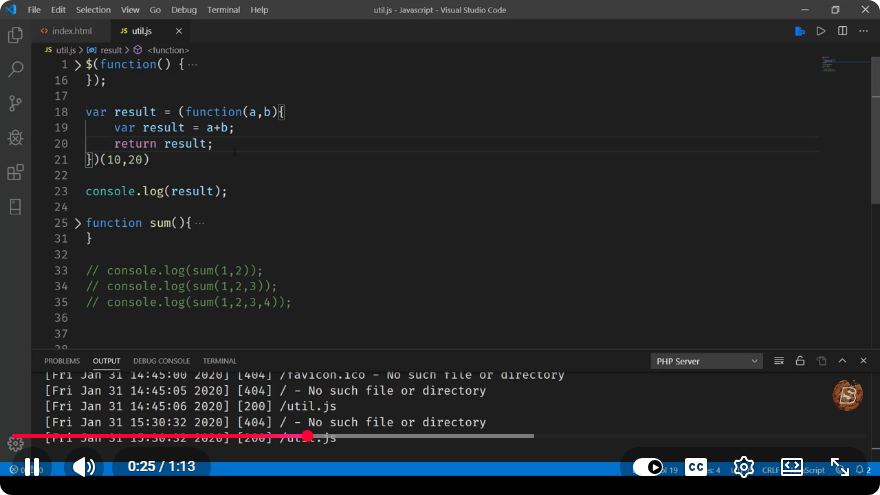Mute the video volume
880x495 pixels.
(x=84, y=466)
